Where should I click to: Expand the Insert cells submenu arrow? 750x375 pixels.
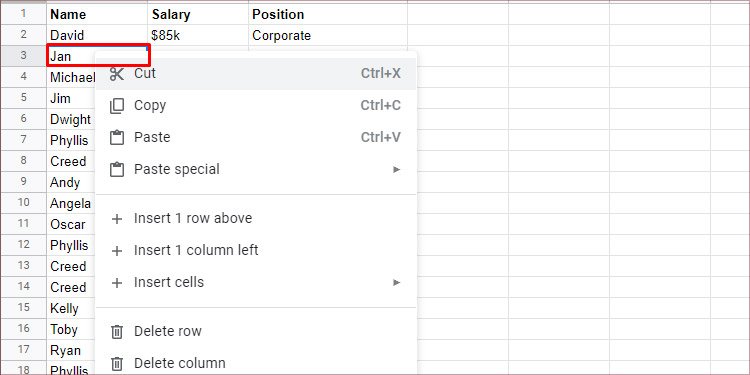click(396, 282)
